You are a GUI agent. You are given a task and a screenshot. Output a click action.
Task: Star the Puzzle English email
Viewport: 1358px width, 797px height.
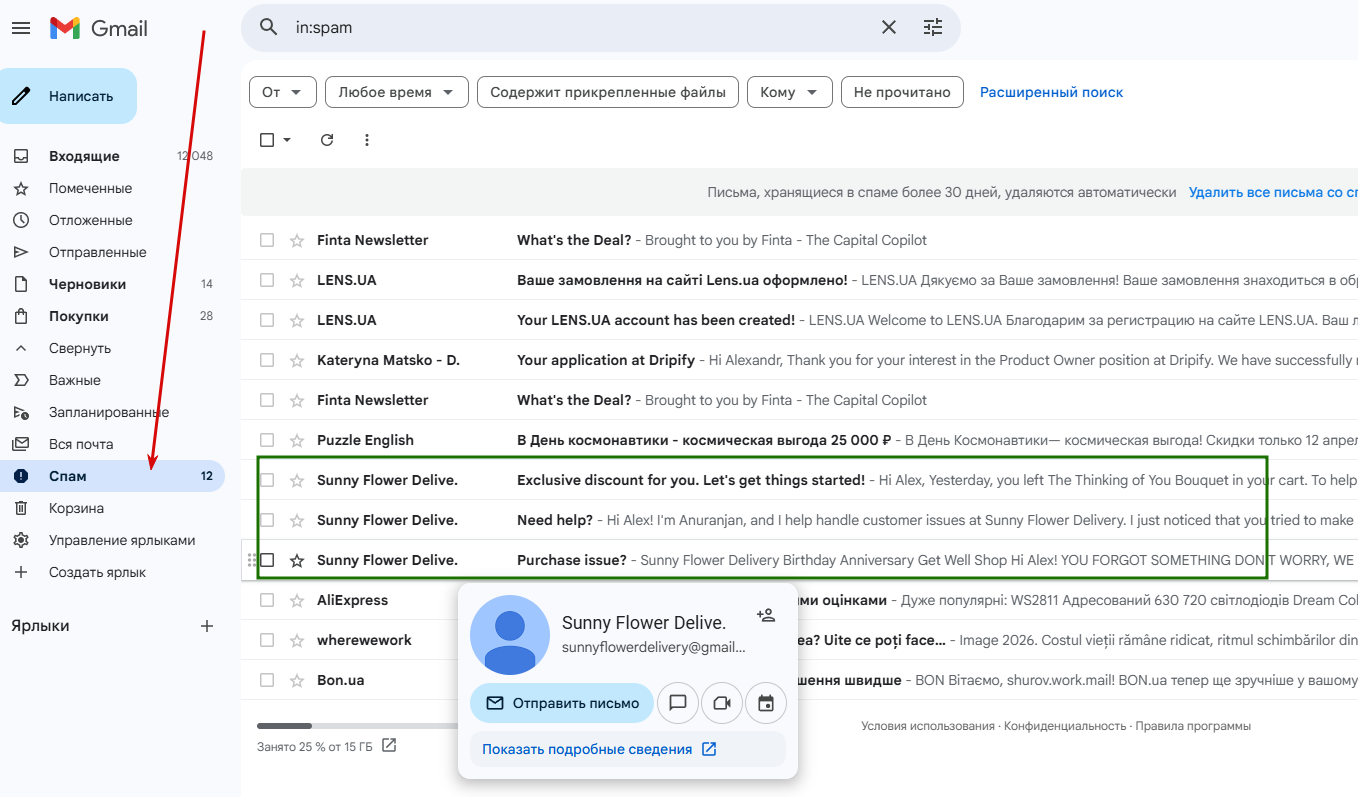[x=297, y=440]
